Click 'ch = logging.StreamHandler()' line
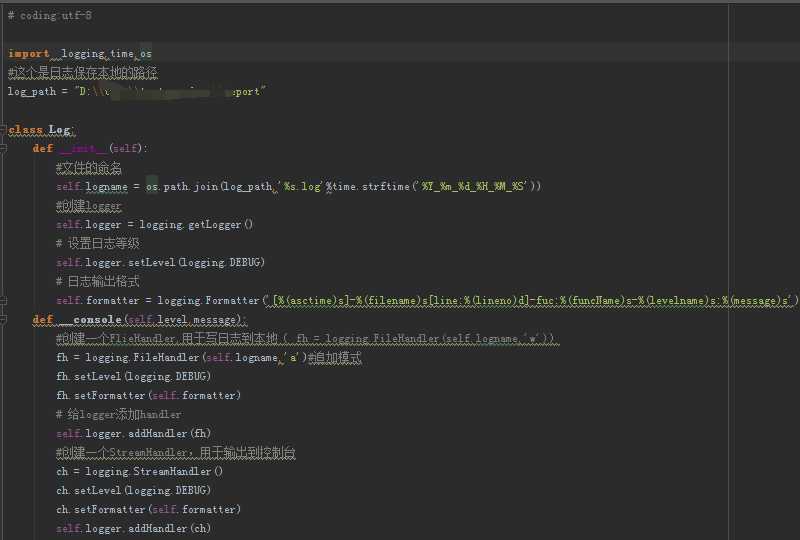 point(139,472)
